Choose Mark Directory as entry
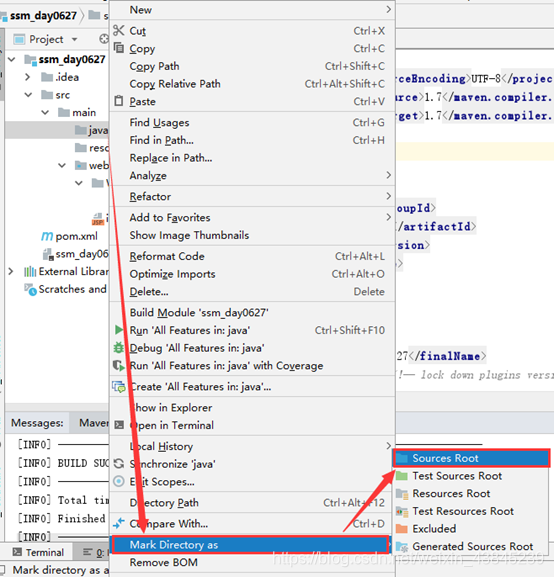 coord(252,544)
